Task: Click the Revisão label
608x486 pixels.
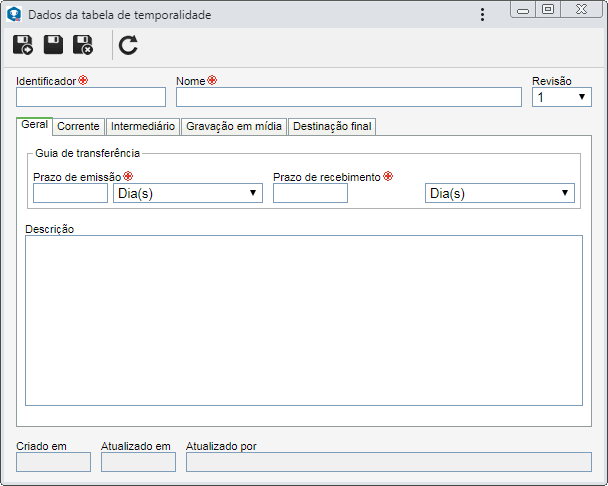Action: click(x=552, y=81)
